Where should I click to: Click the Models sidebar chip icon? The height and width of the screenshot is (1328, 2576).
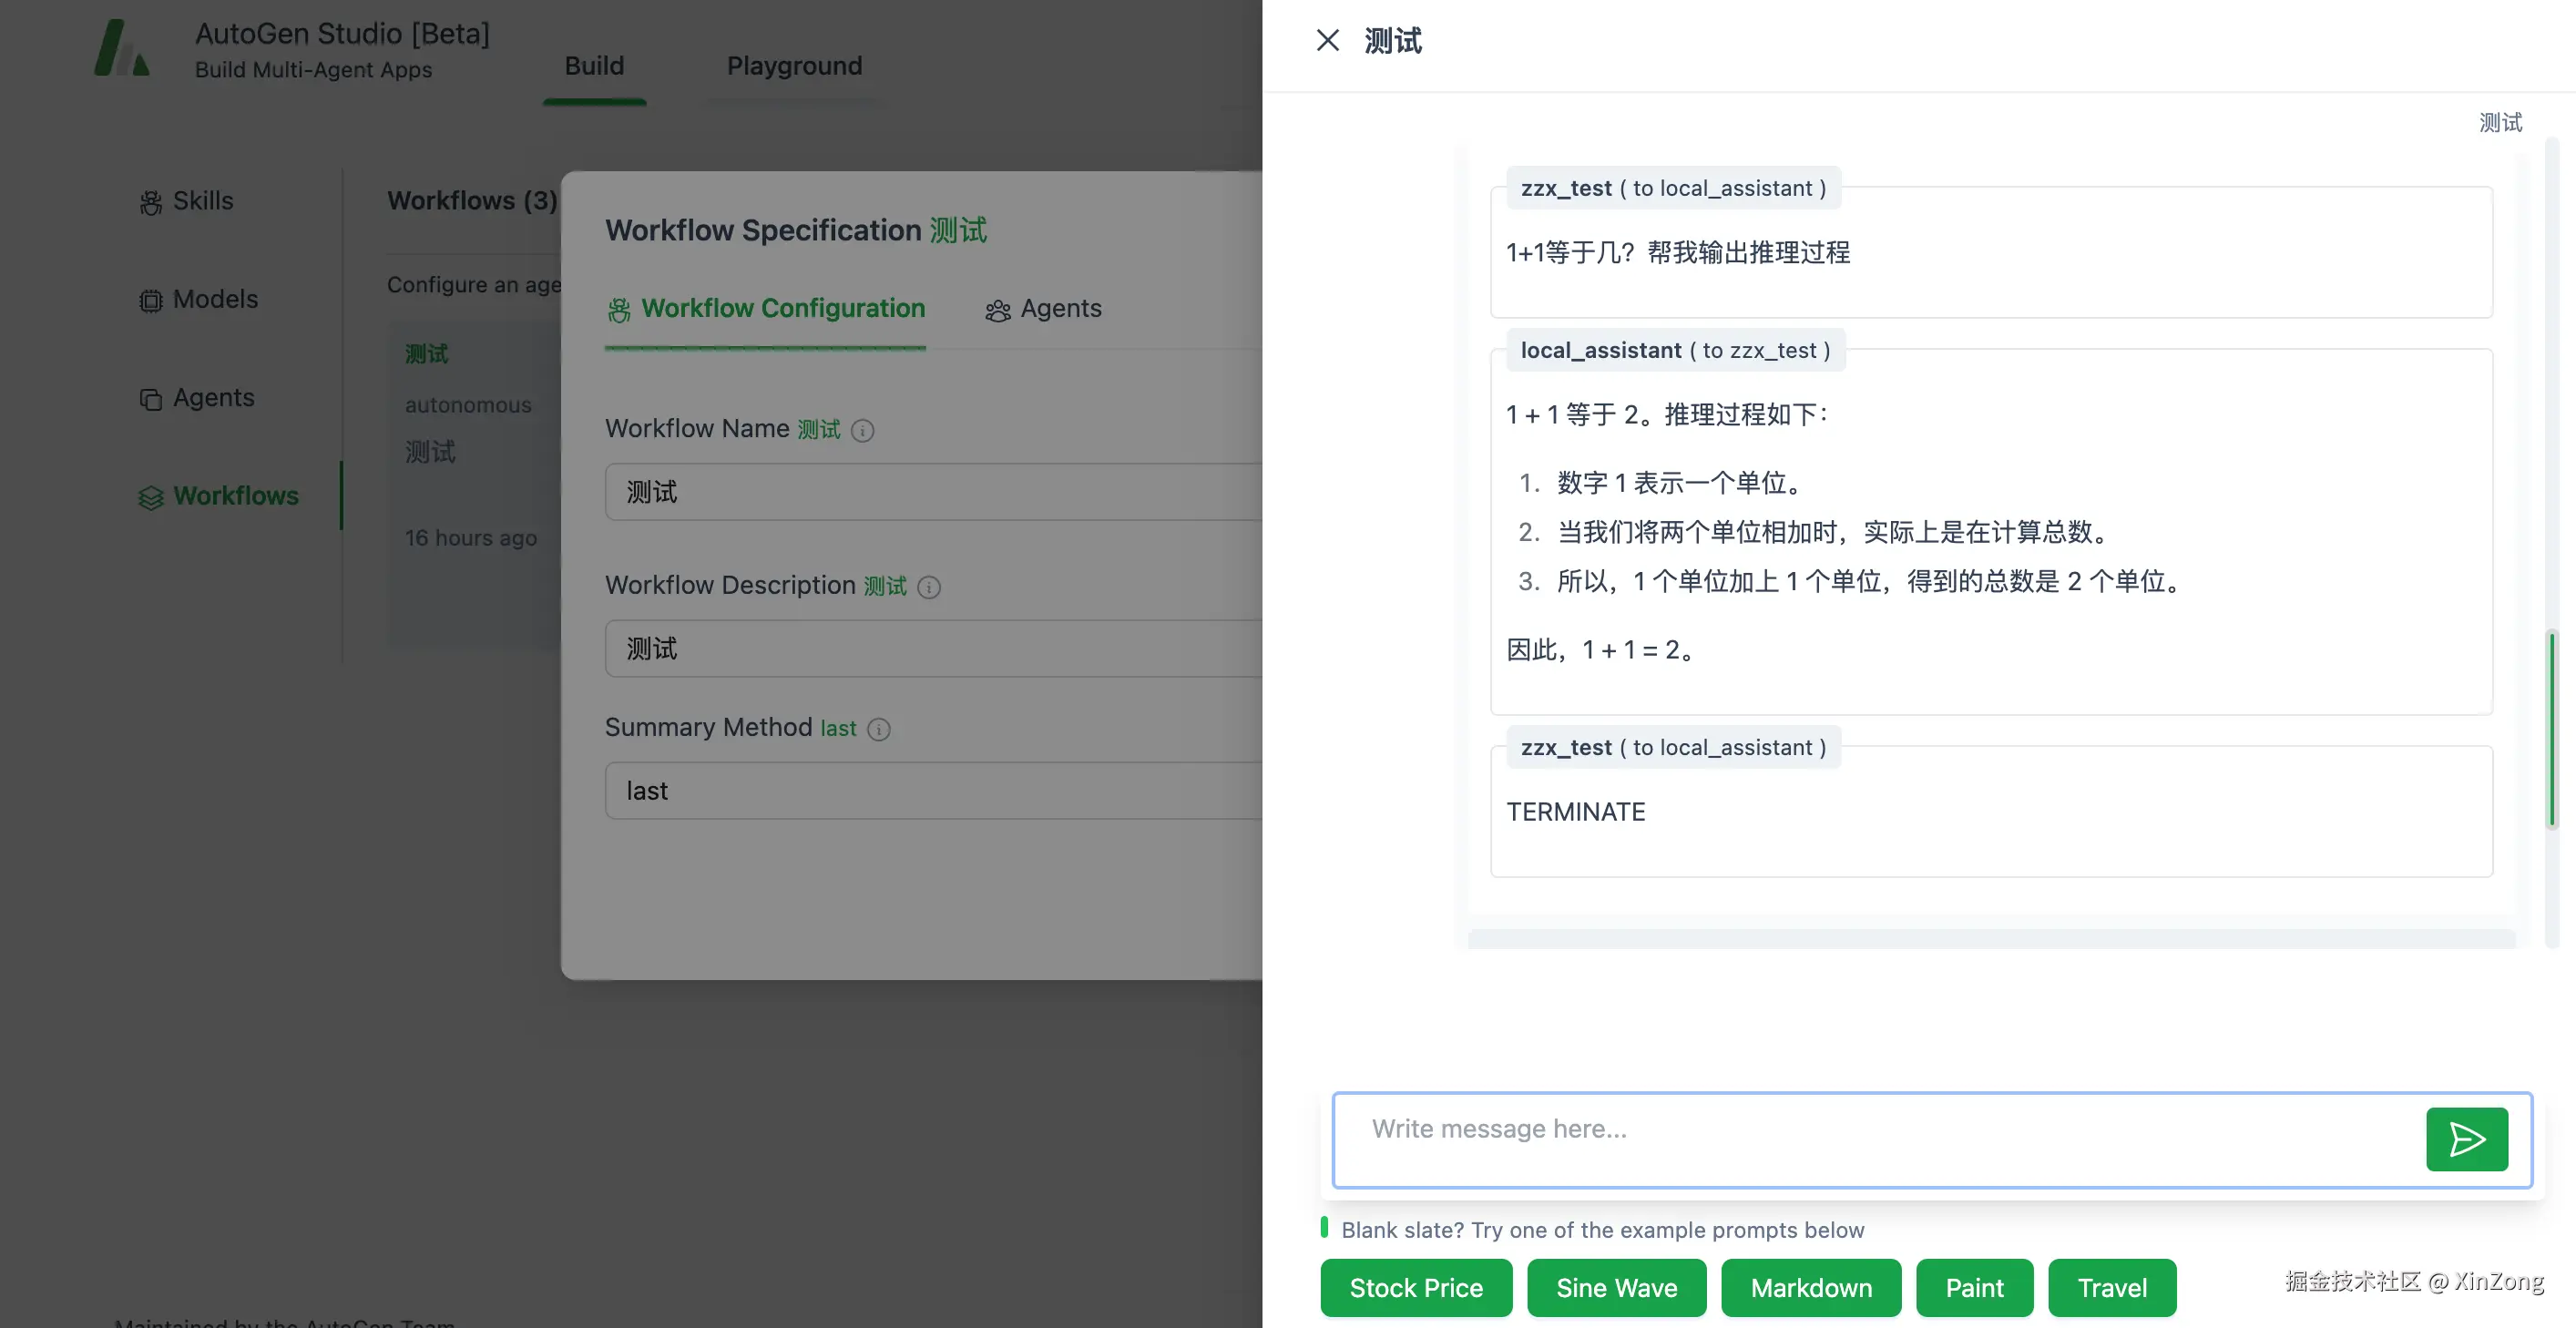click(x=150, y=301)
